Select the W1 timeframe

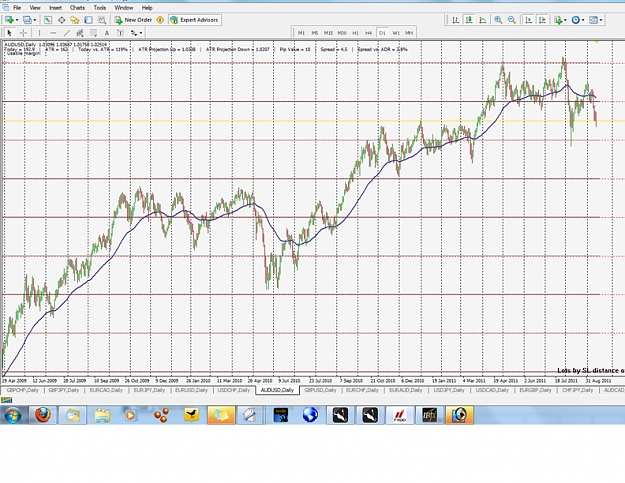click(396, 33)
